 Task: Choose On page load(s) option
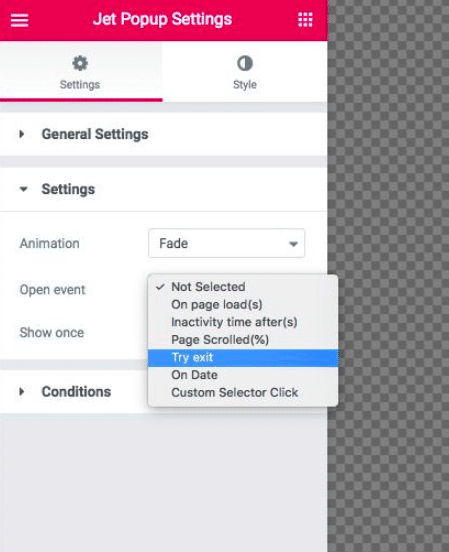pyautogui.click(x=243, y=305)
